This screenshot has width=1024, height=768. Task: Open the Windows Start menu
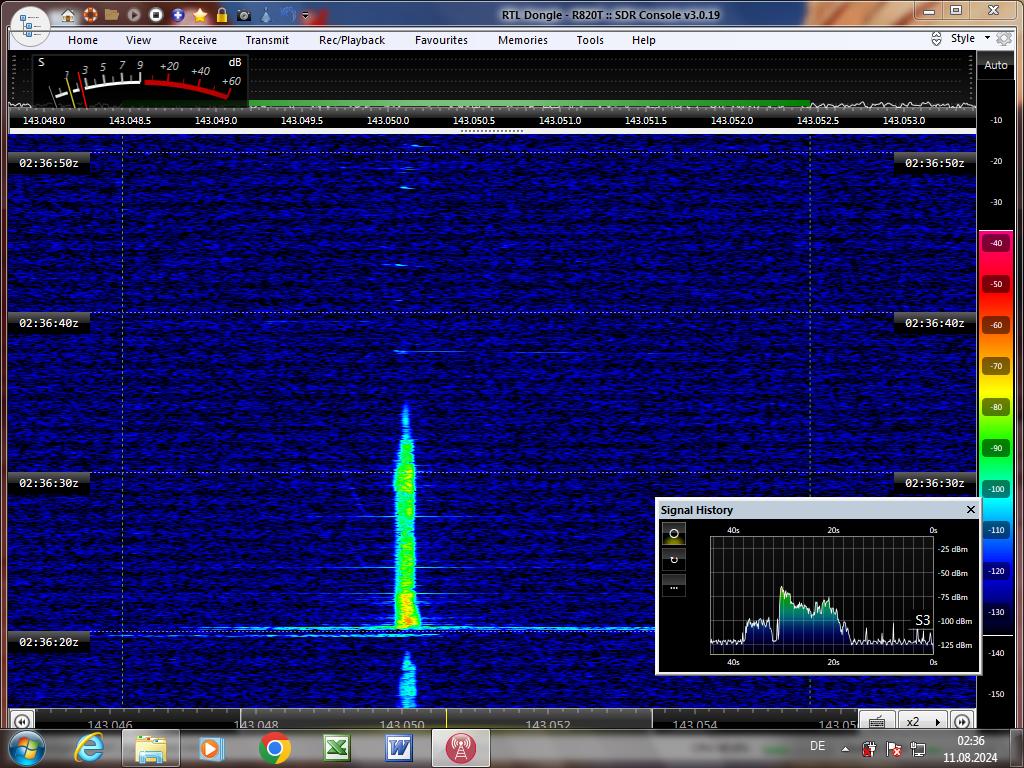click(25, 748)
